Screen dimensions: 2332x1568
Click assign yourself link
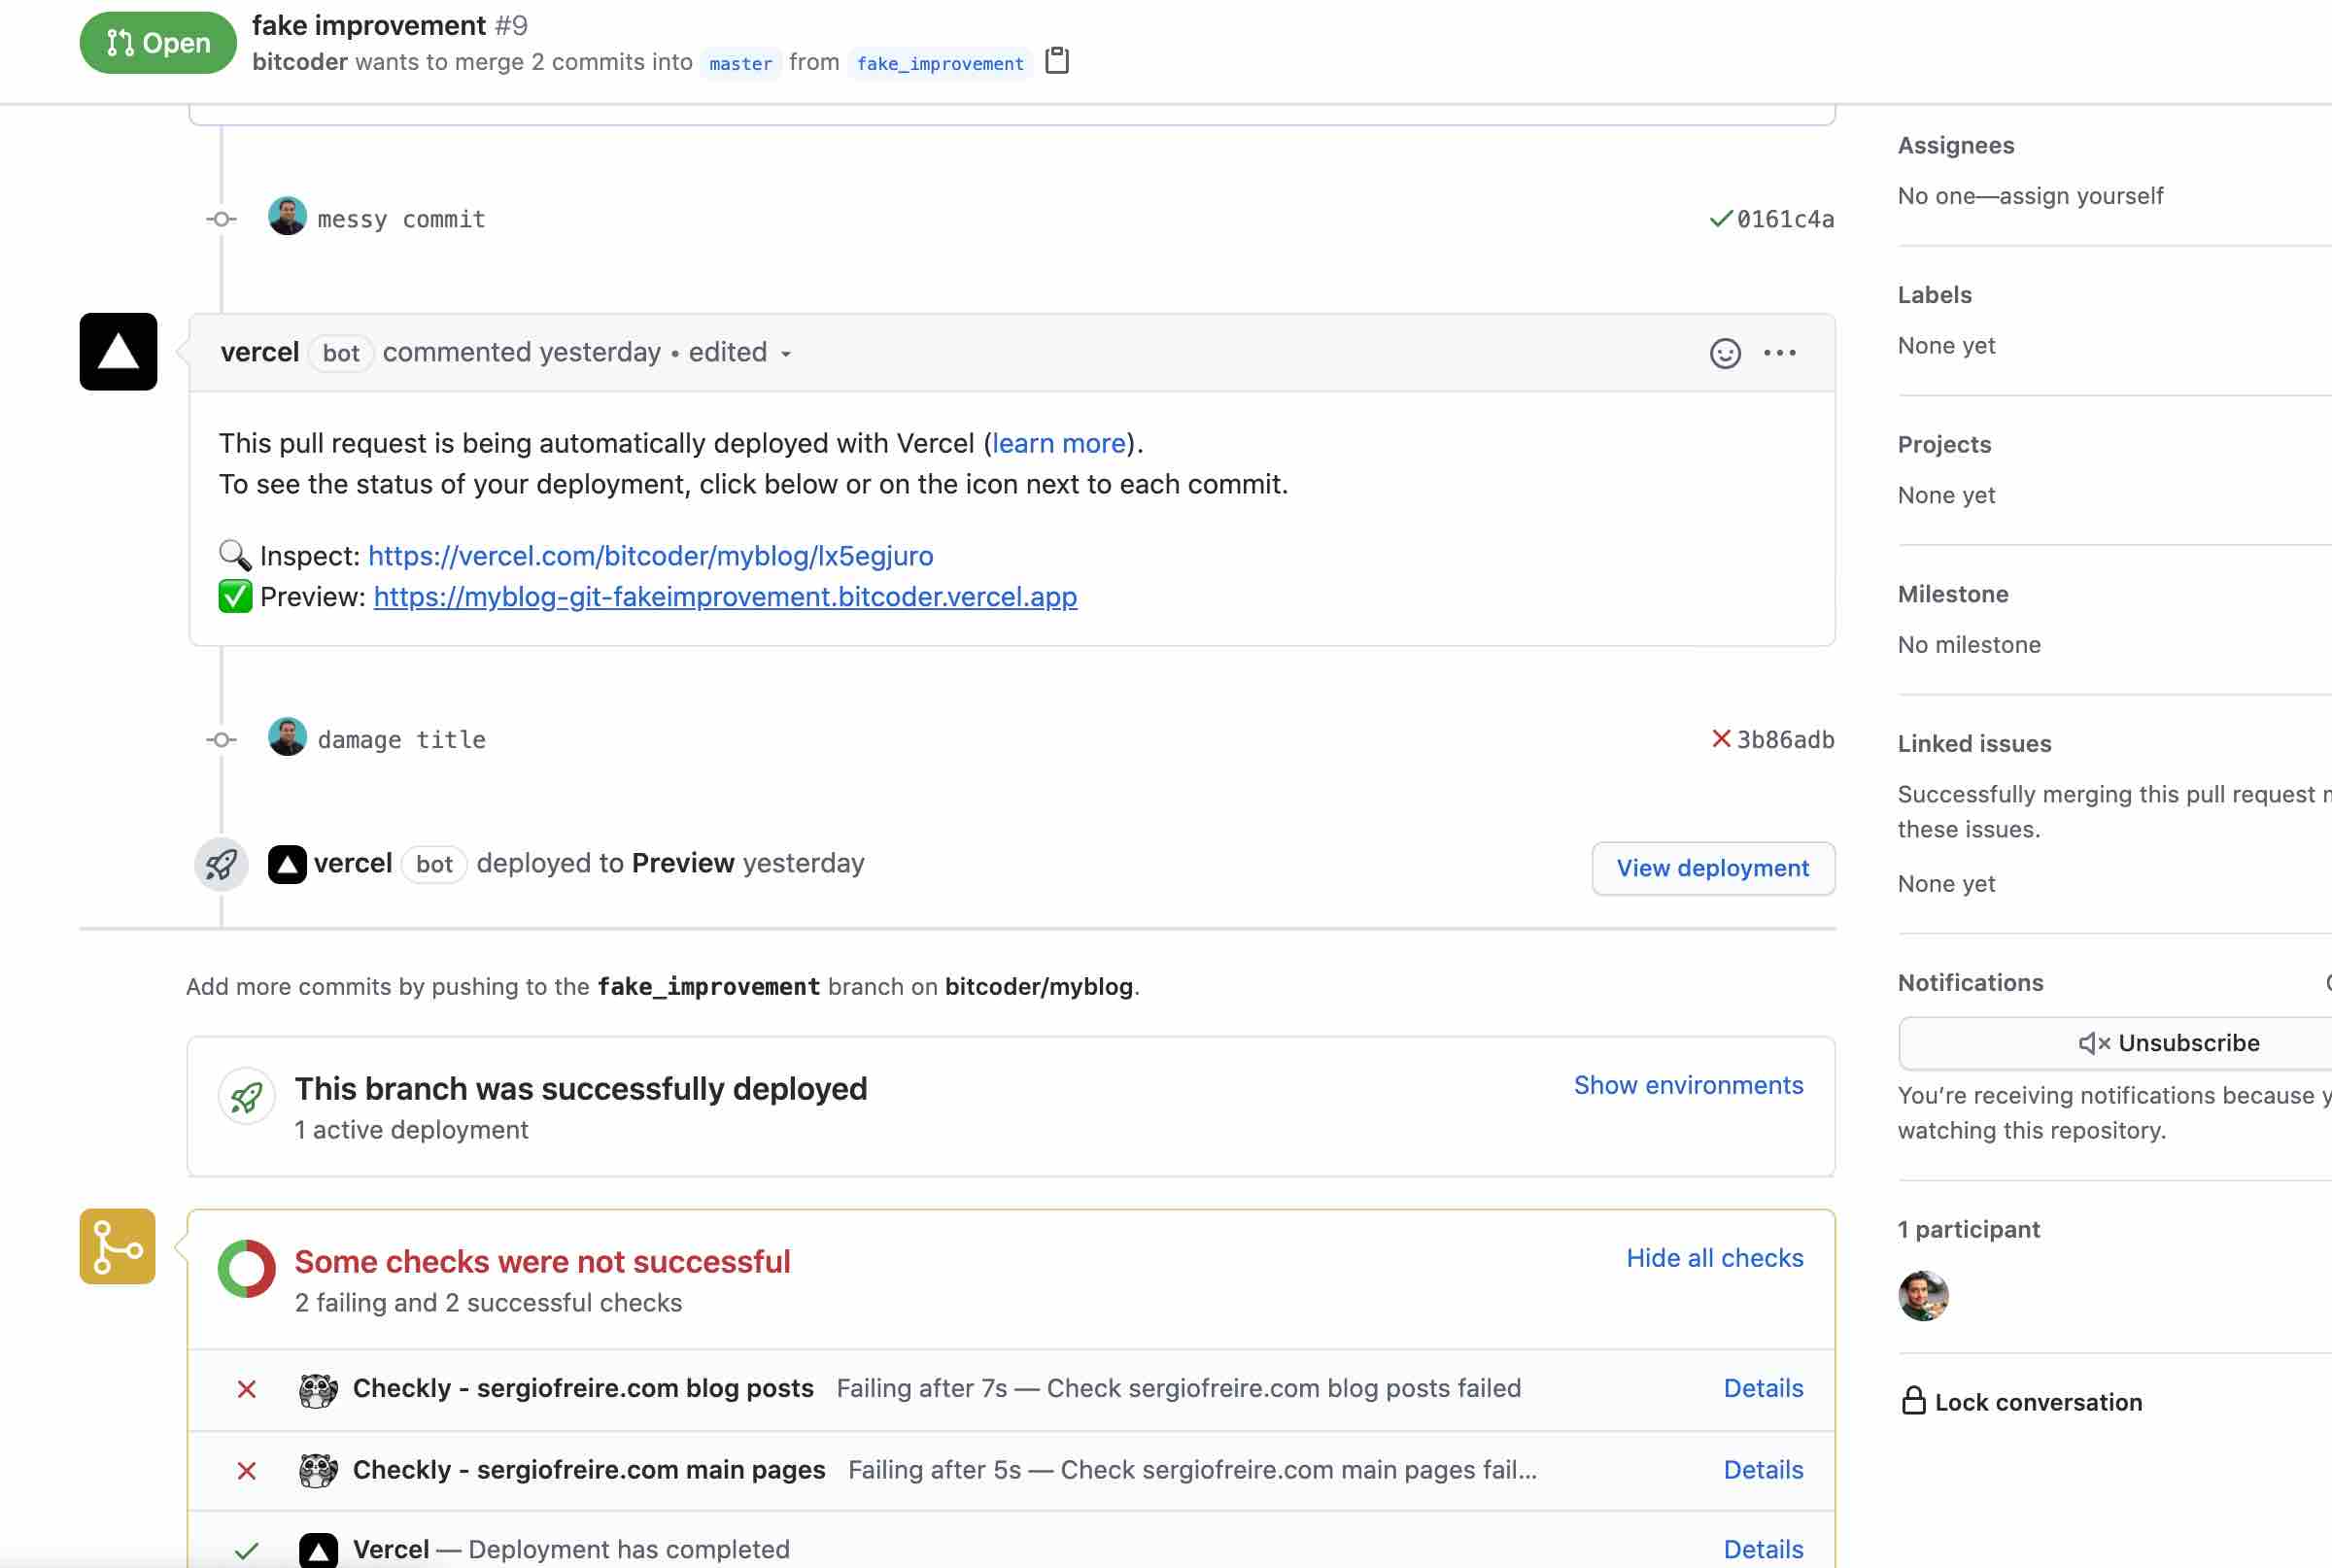(x=2080, y=196)
